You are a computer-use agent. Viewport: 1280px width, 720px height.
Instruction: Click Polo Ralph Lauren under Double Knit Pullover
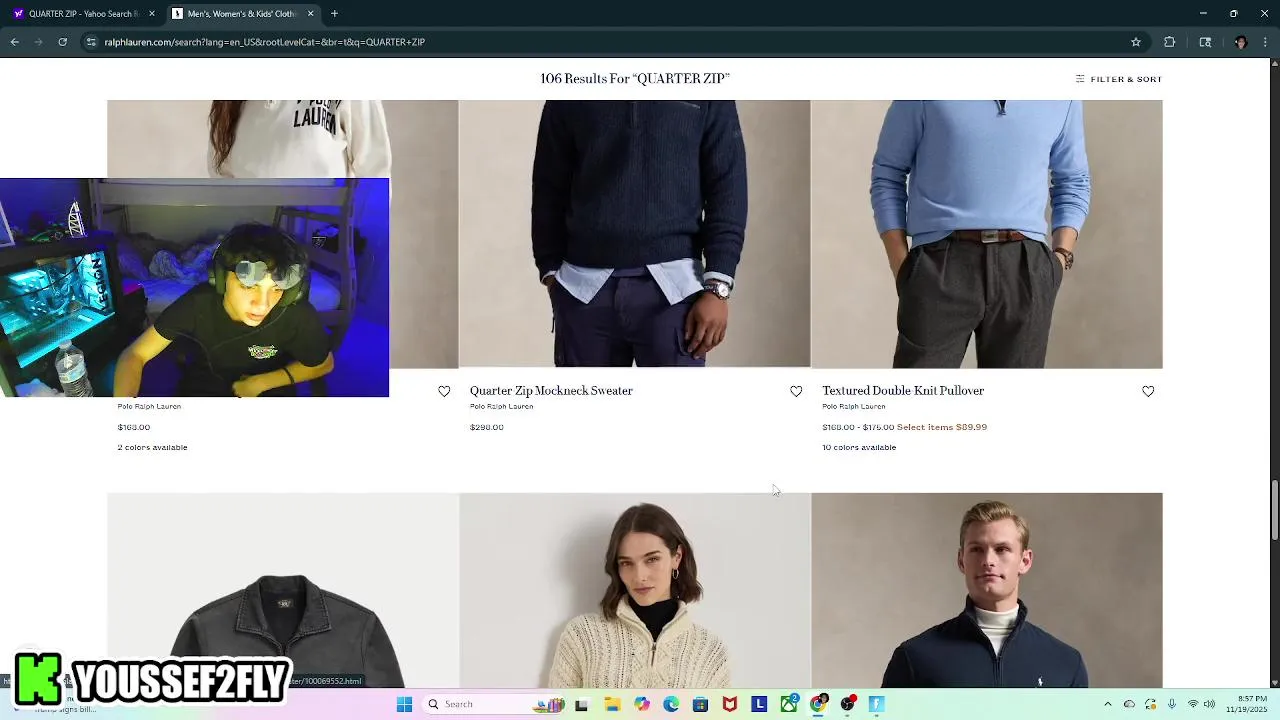[853, 406]
